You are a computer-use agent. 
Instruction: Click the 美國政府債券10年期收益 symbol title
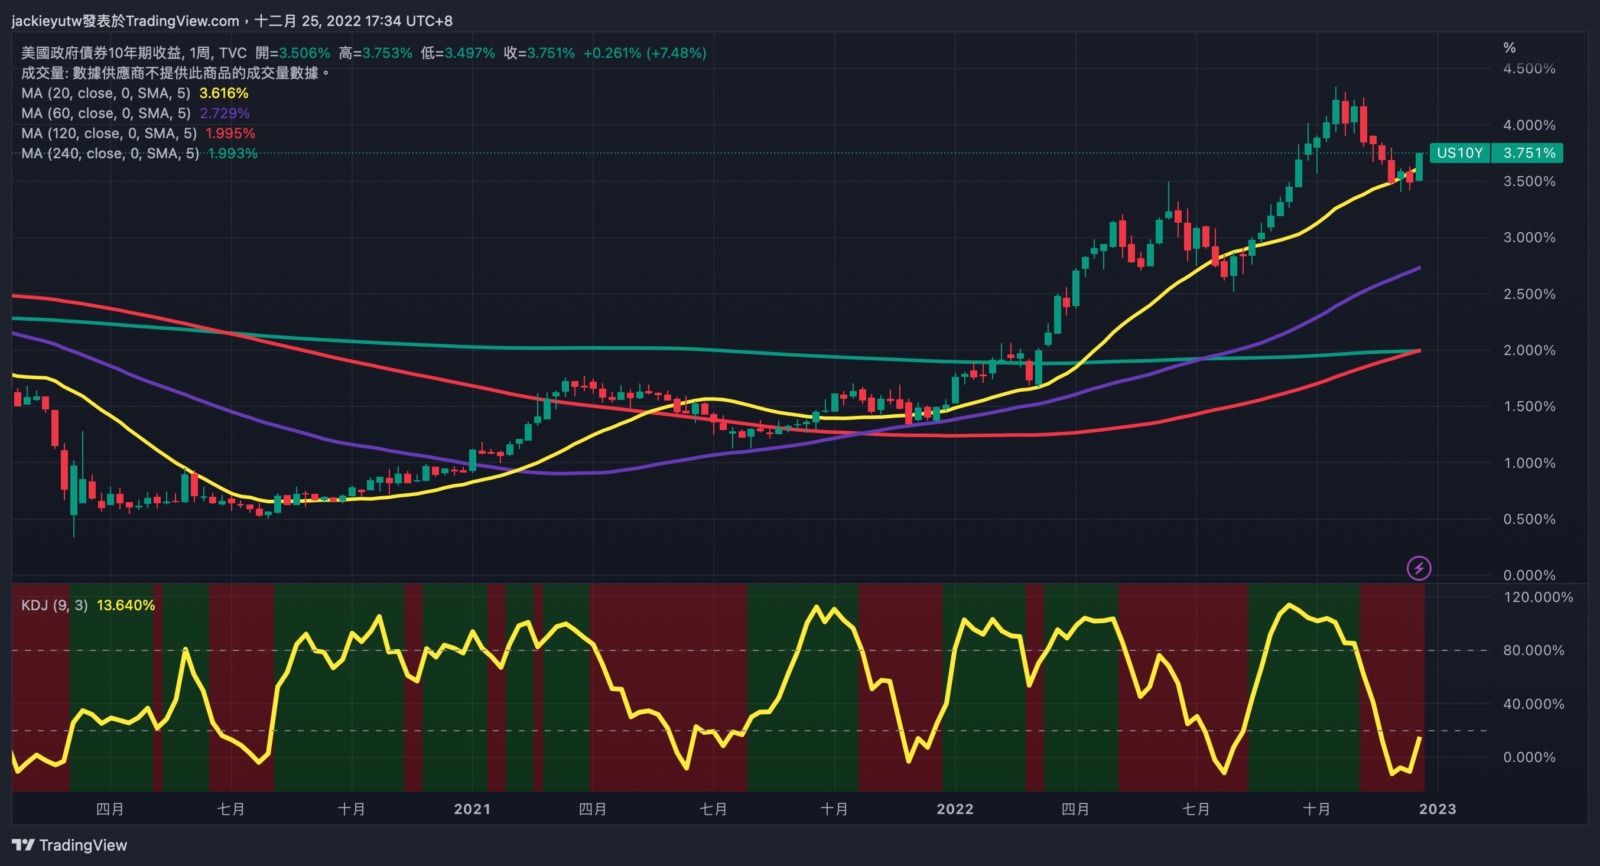102,53
